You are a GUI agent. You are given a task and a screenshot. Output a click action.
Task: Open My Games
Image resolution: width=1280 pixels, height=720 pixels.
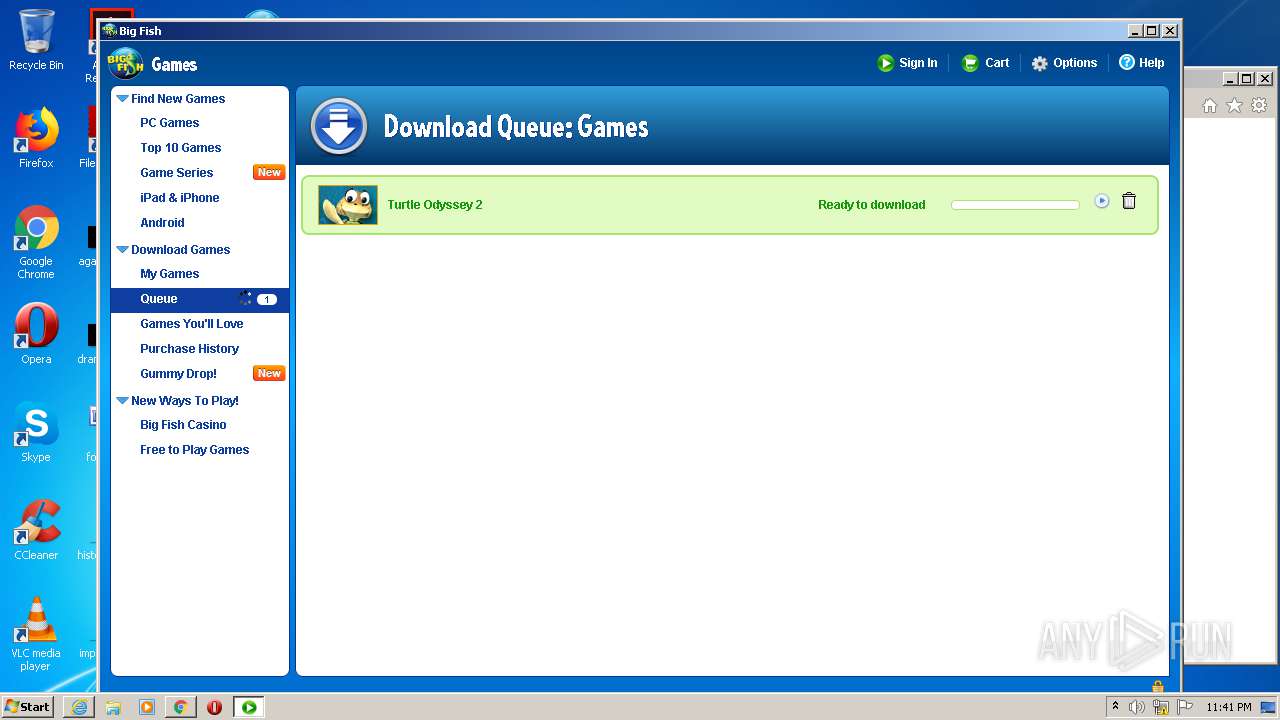coord(170,274)
